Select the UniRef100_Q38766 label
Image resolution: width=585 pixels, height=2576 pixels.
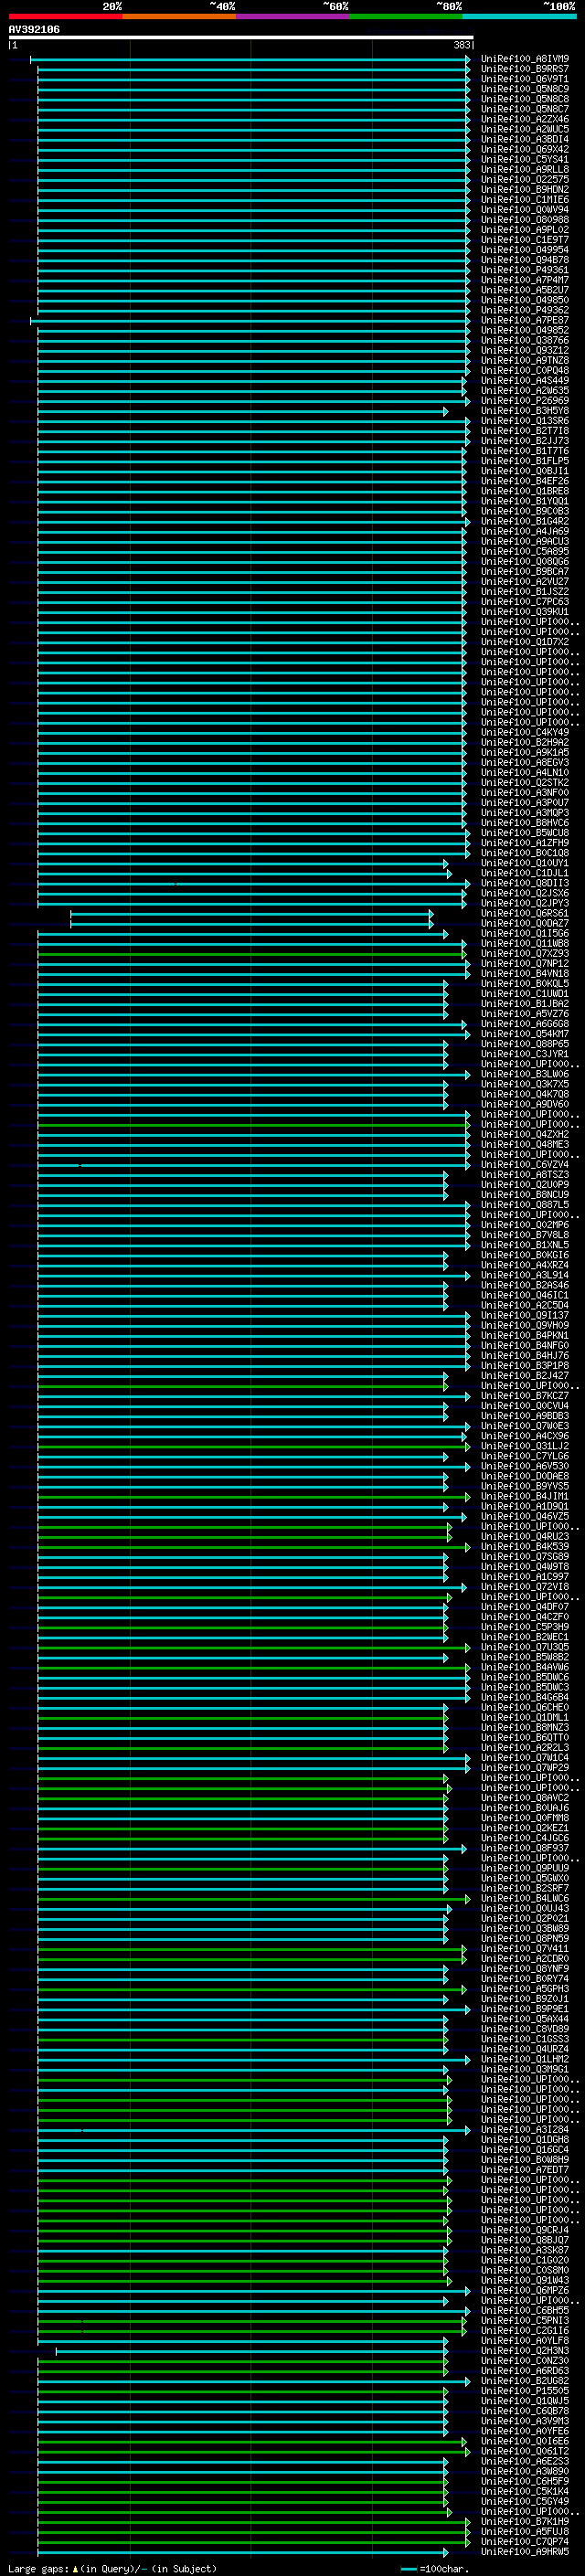click(x=524, y=340)
